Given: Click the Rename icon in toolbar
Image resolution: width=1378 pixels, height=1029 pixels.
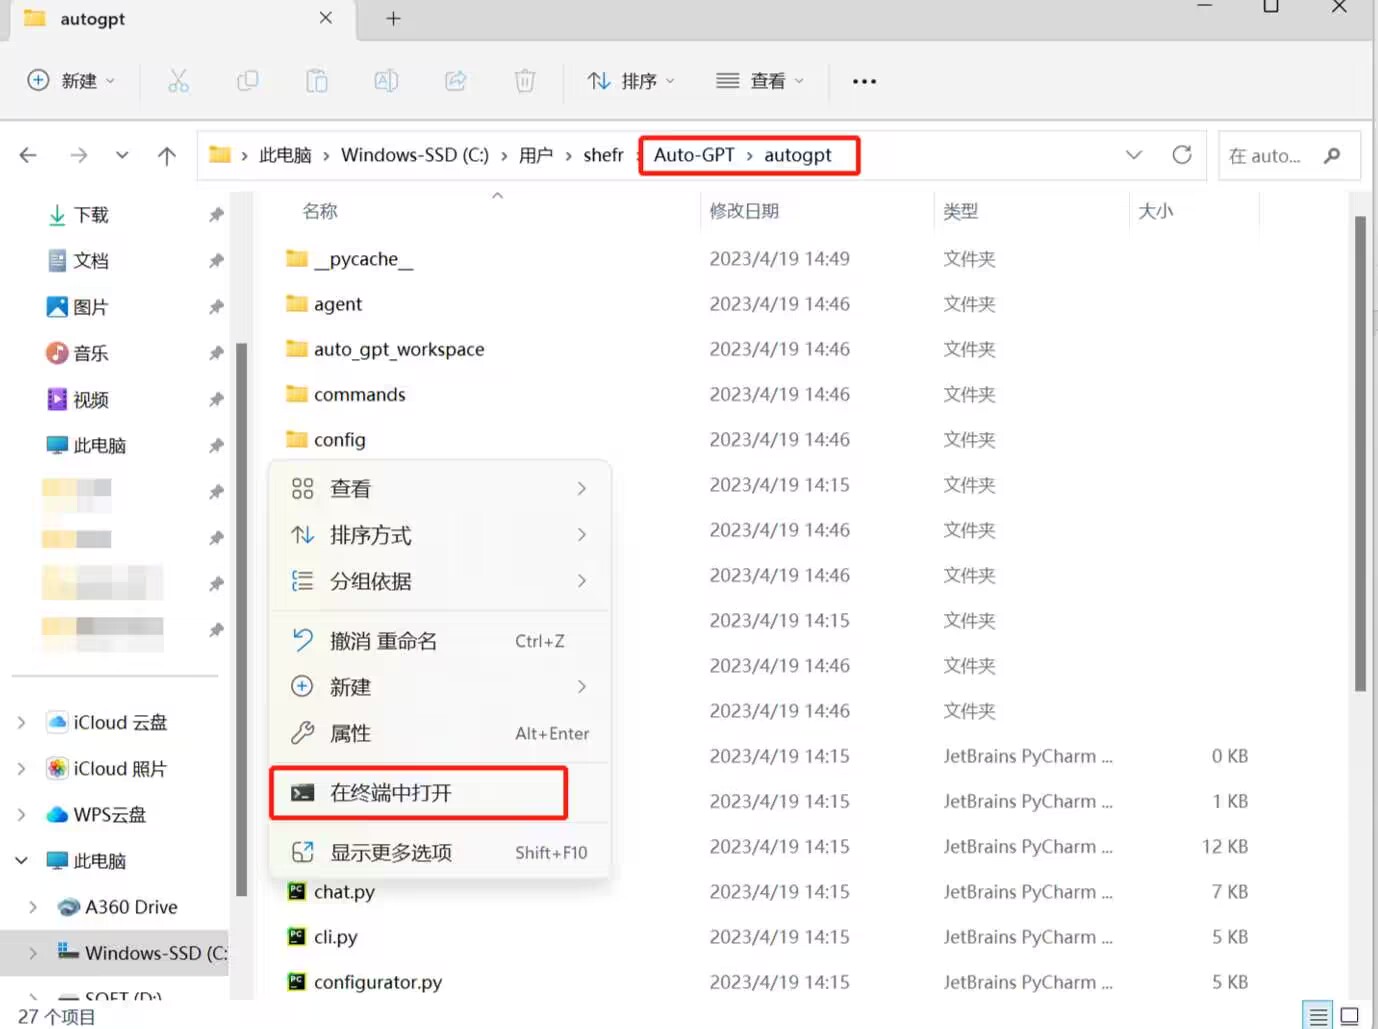Looking at the screenshot, I should point(386,81).
